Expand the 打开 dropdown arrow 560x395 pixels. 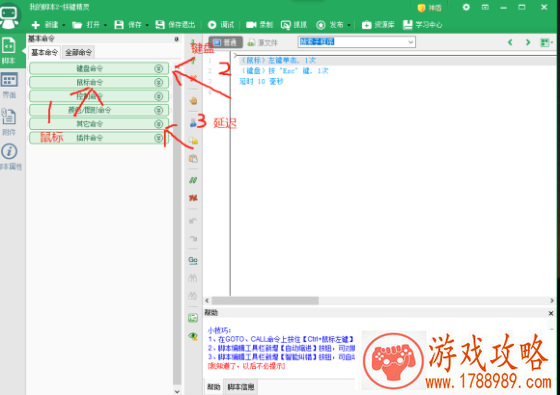click(105, 25)
